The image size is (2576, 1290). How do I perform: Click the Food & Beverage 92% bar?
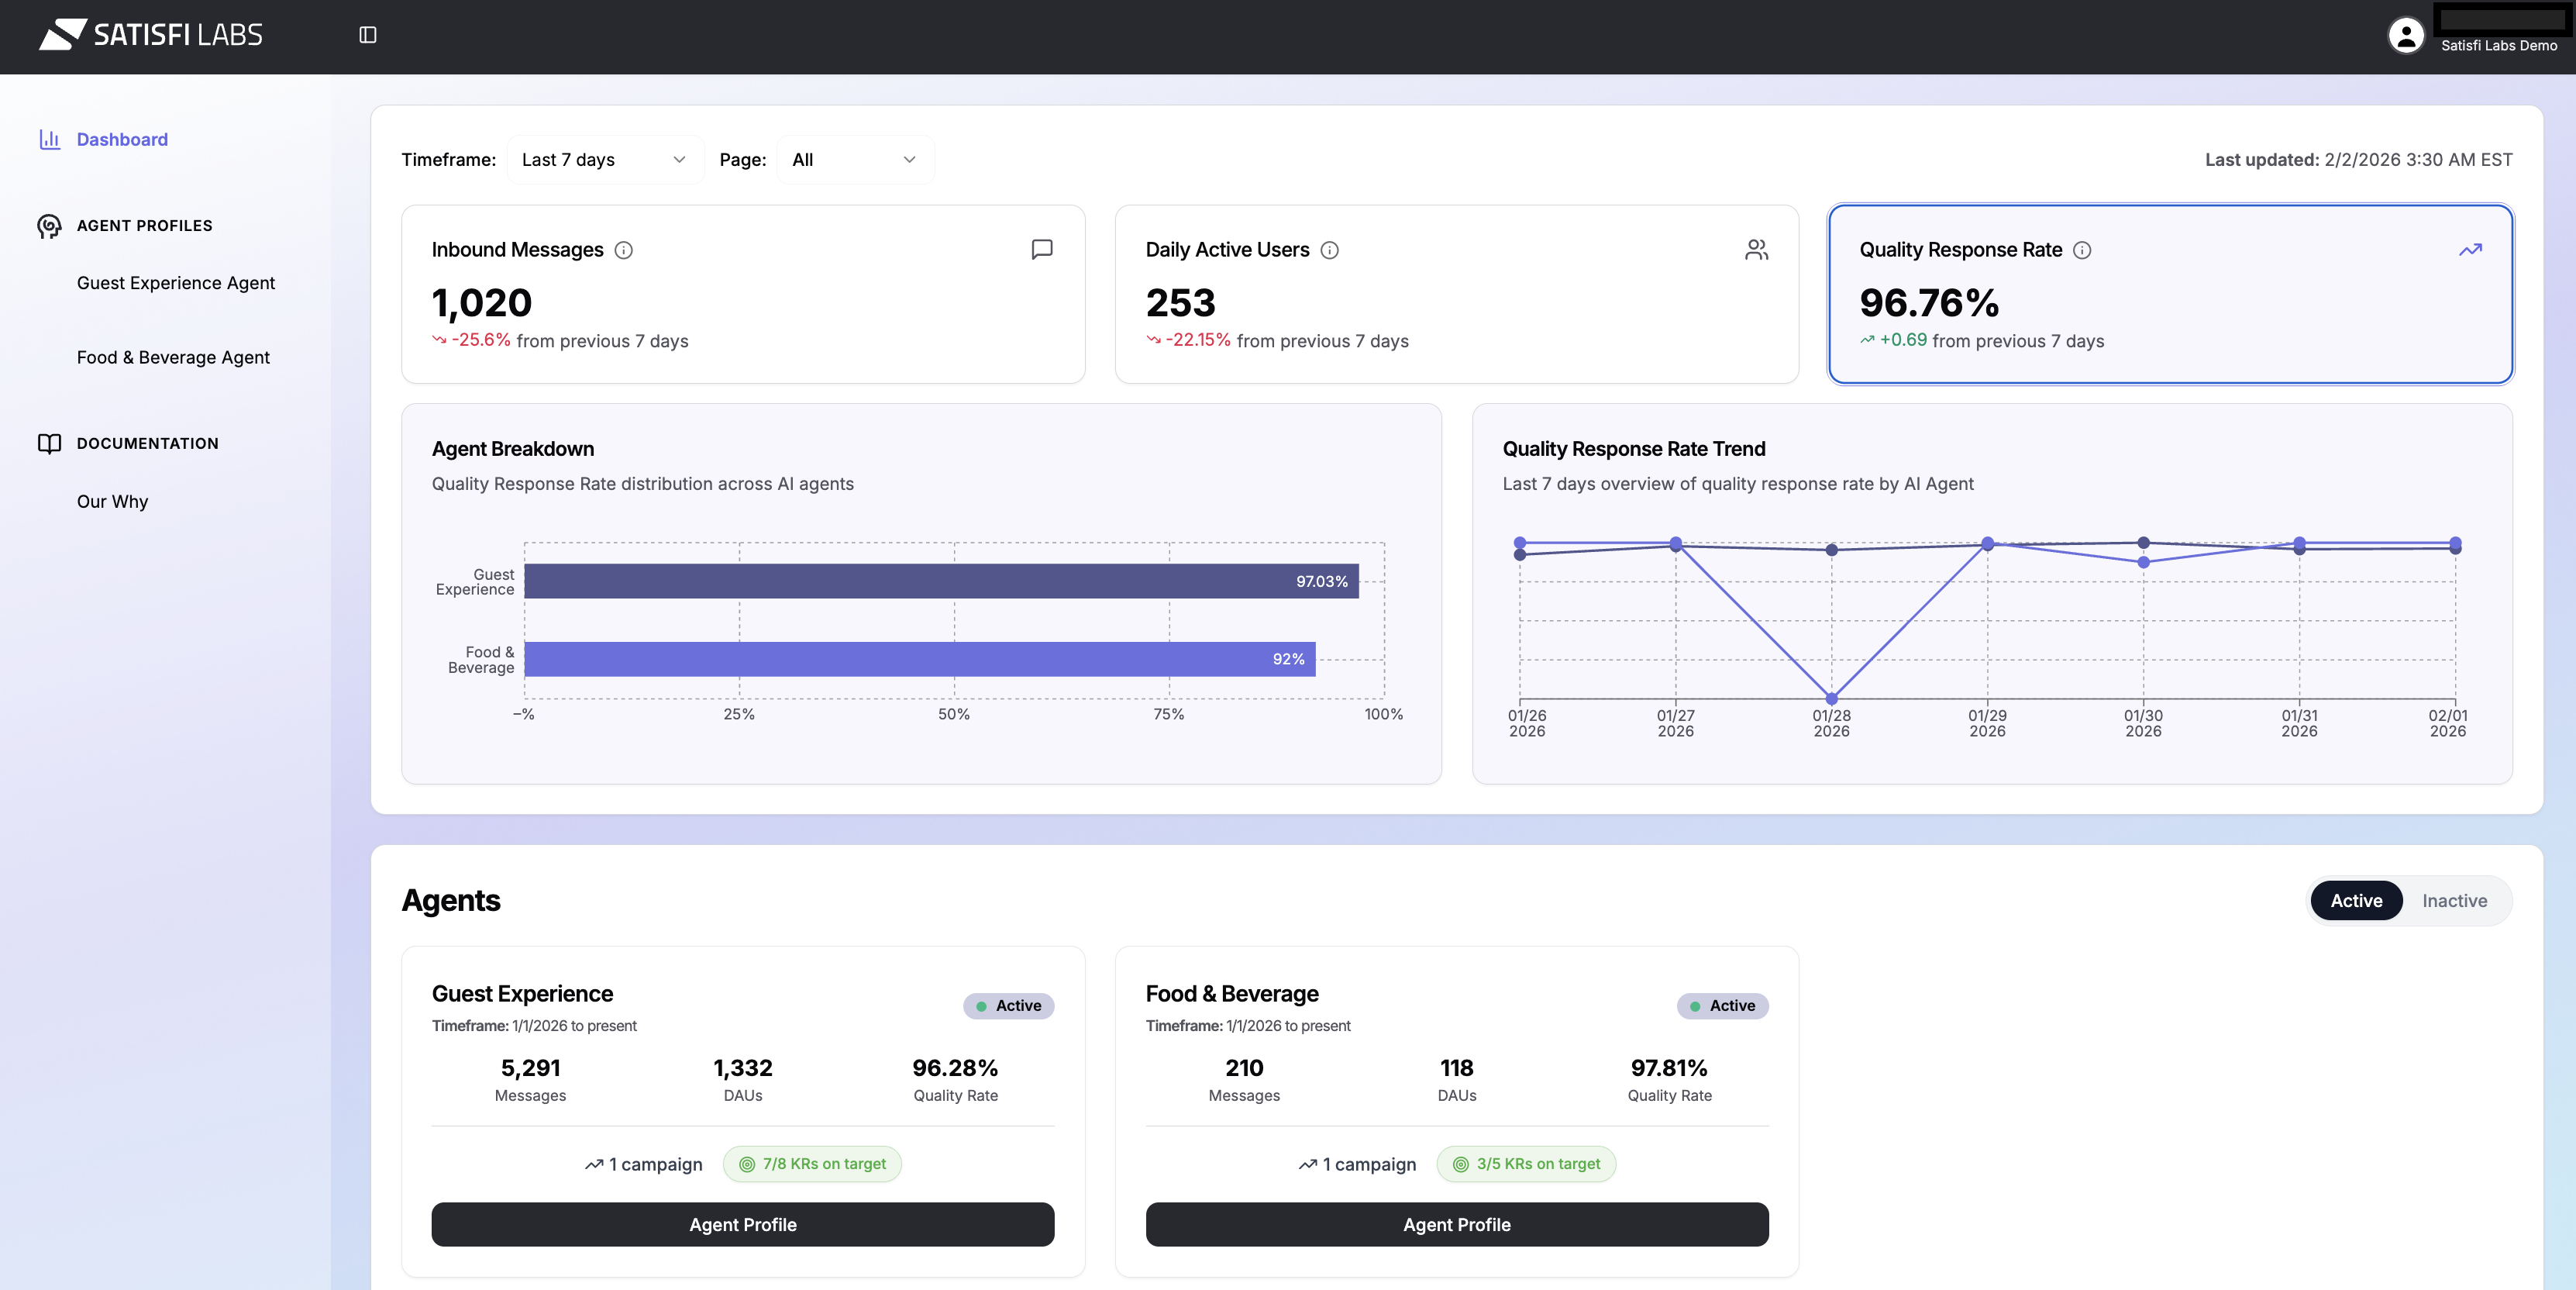pos(919,659)
